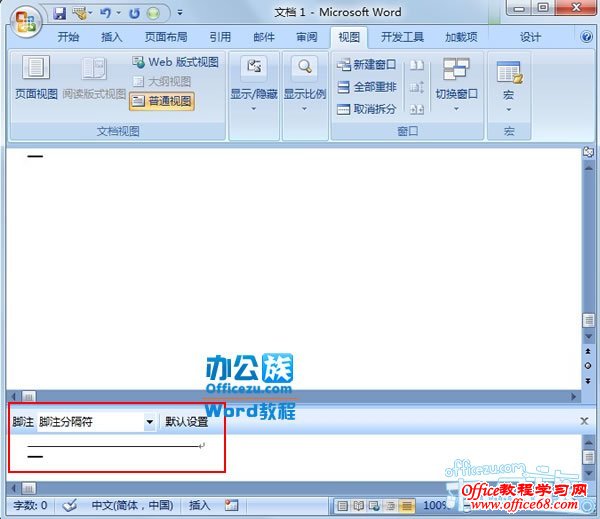Click the synchronous scrolling icon

click(x=417, y=87)
